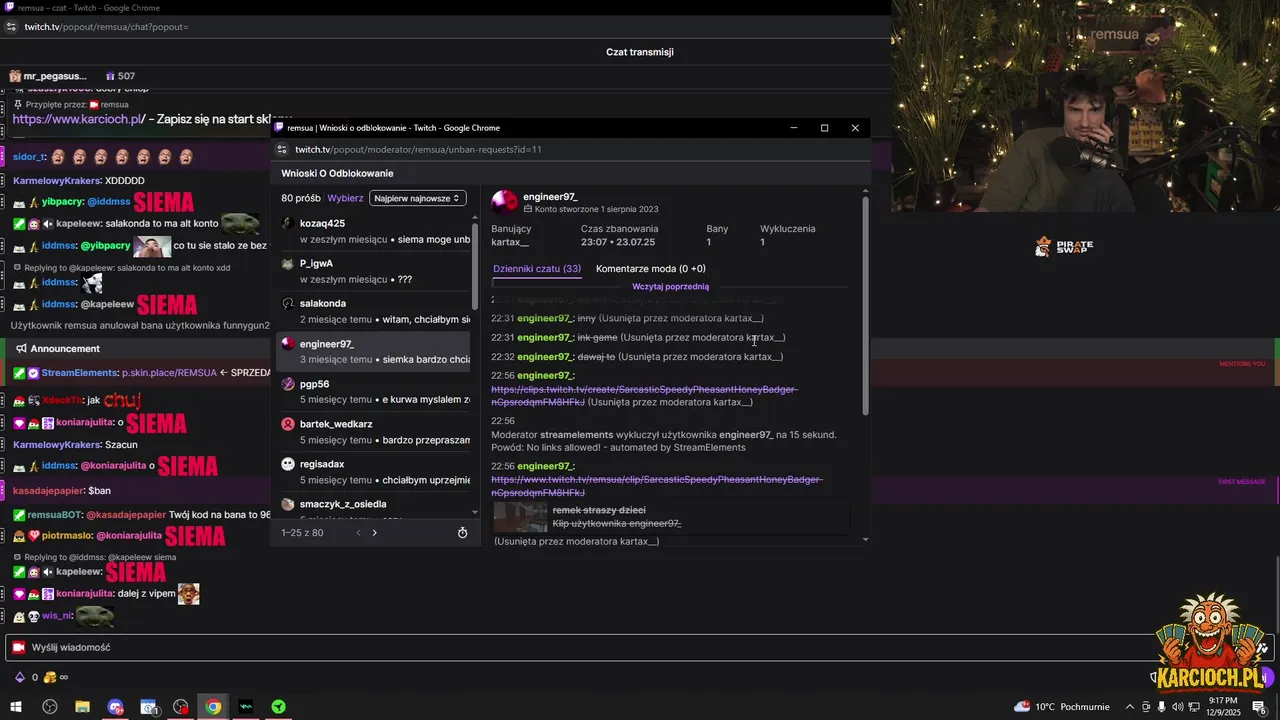Click the viewers count icon next to 507
This screenshot has width=1280, height=720.
click(110, 76)
